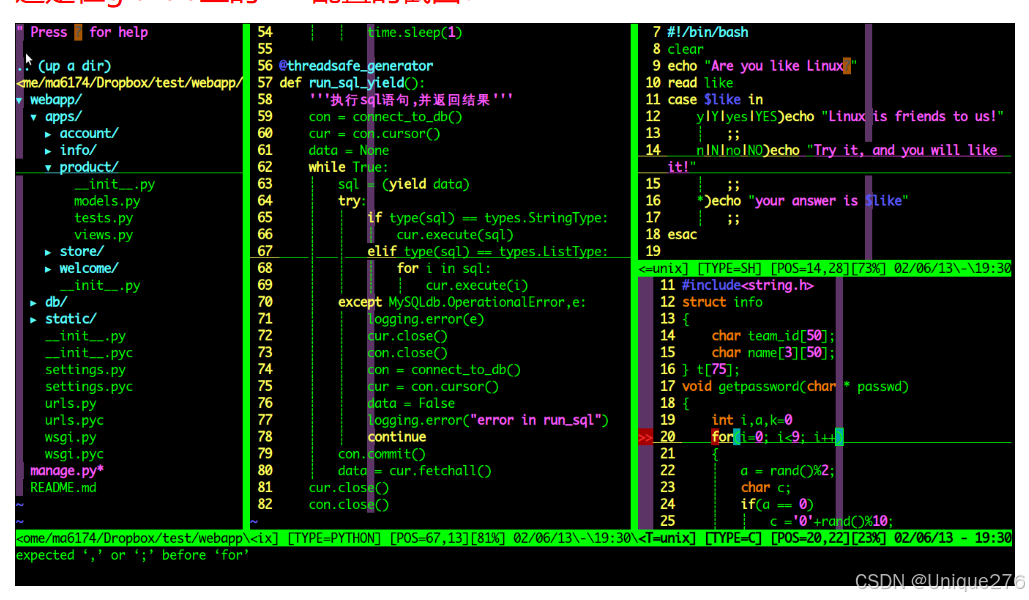Click line number 54 in Python pane
The image size is (1029, 600).
point(264,32)
